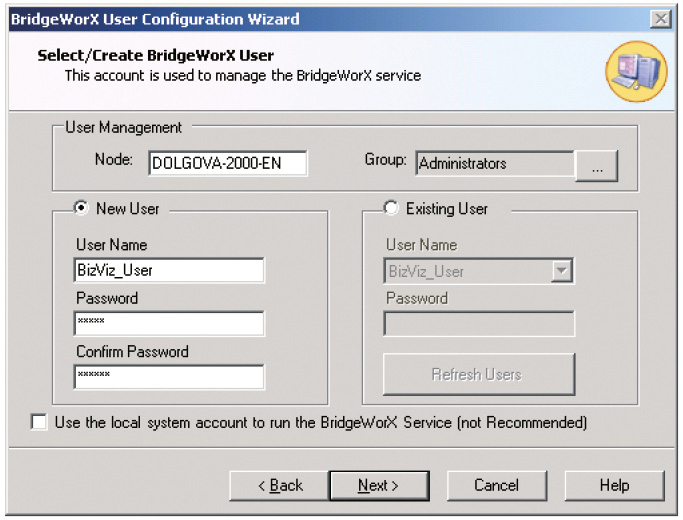
Task: Click the 'User Management' group label
Action: 123,128
